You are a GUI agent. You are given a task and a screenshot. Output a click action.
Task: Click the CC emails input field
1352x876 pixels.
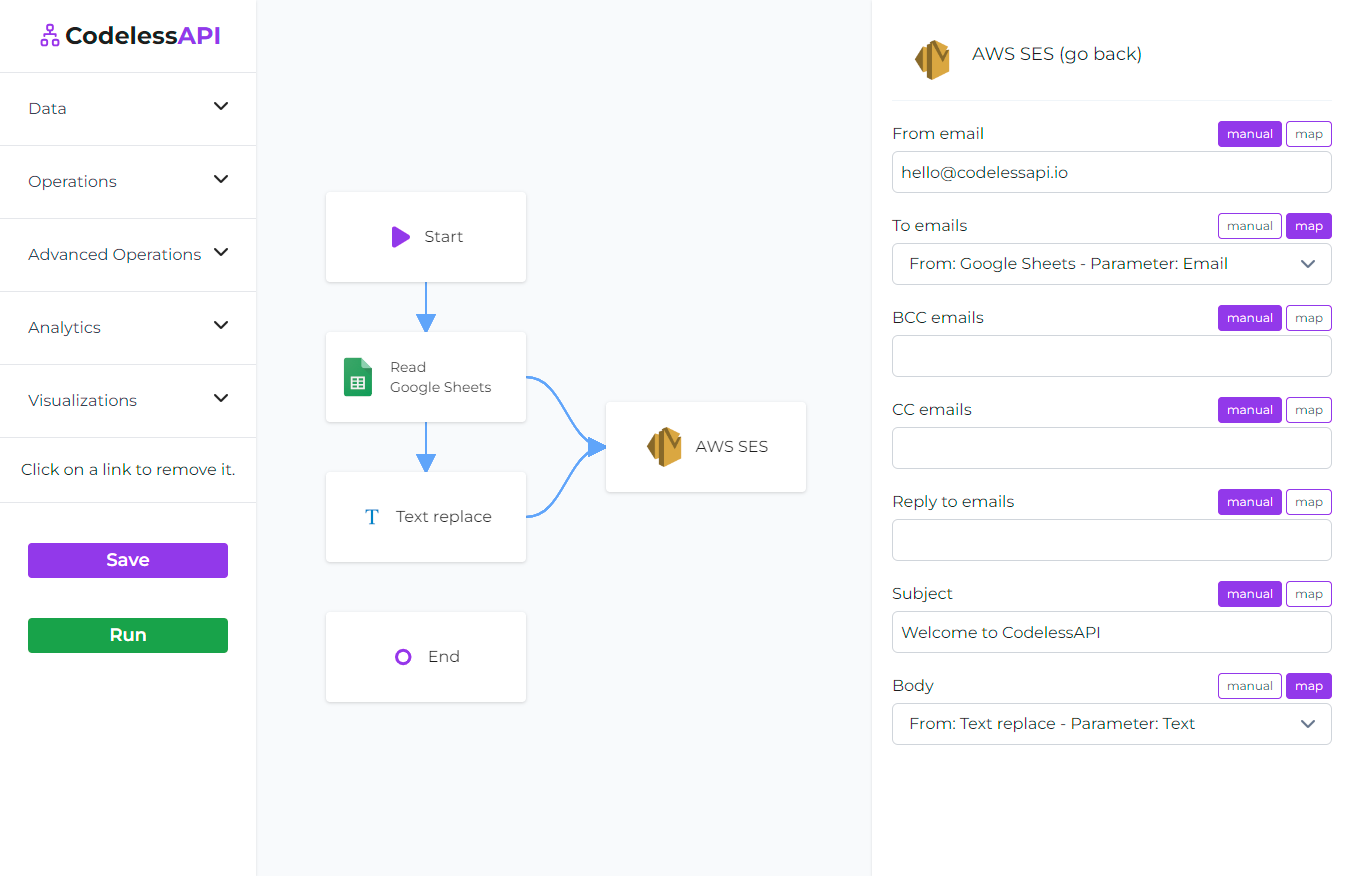(1112, 448)
